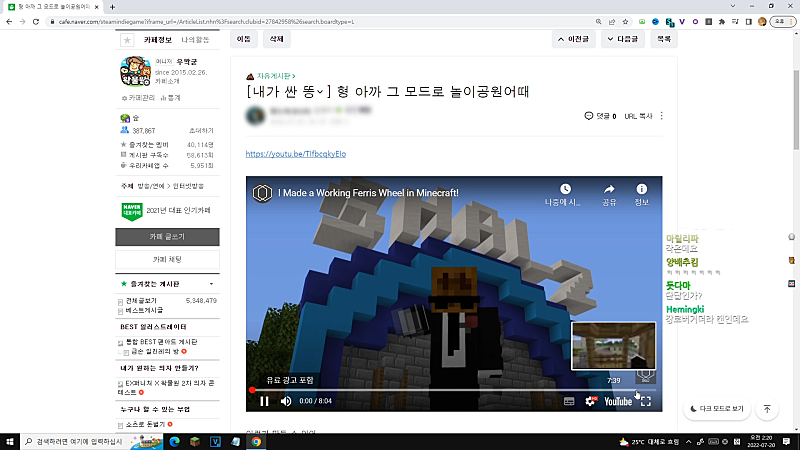
Task: Click the 다크 모드로 보기 button
Action: pyautogui.click(x=716, y=409)
